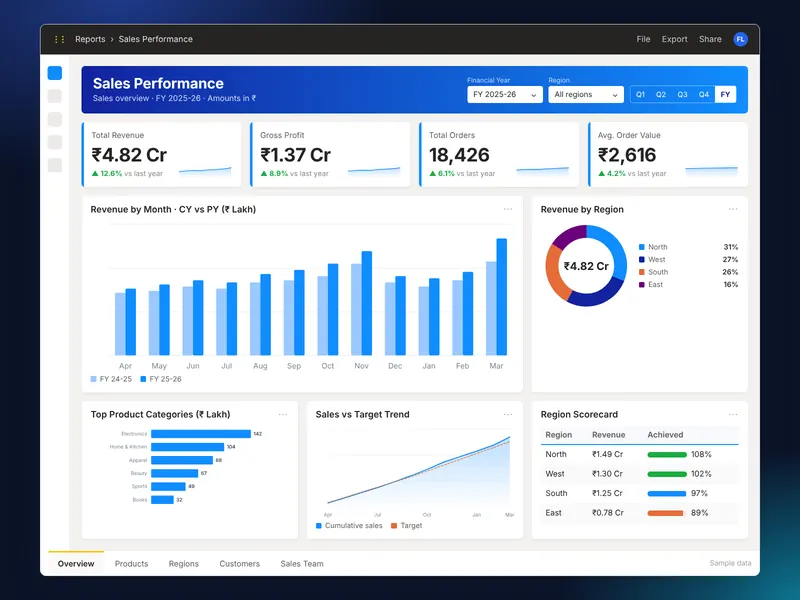Click the tall March FY 25-26 bar

502,297
